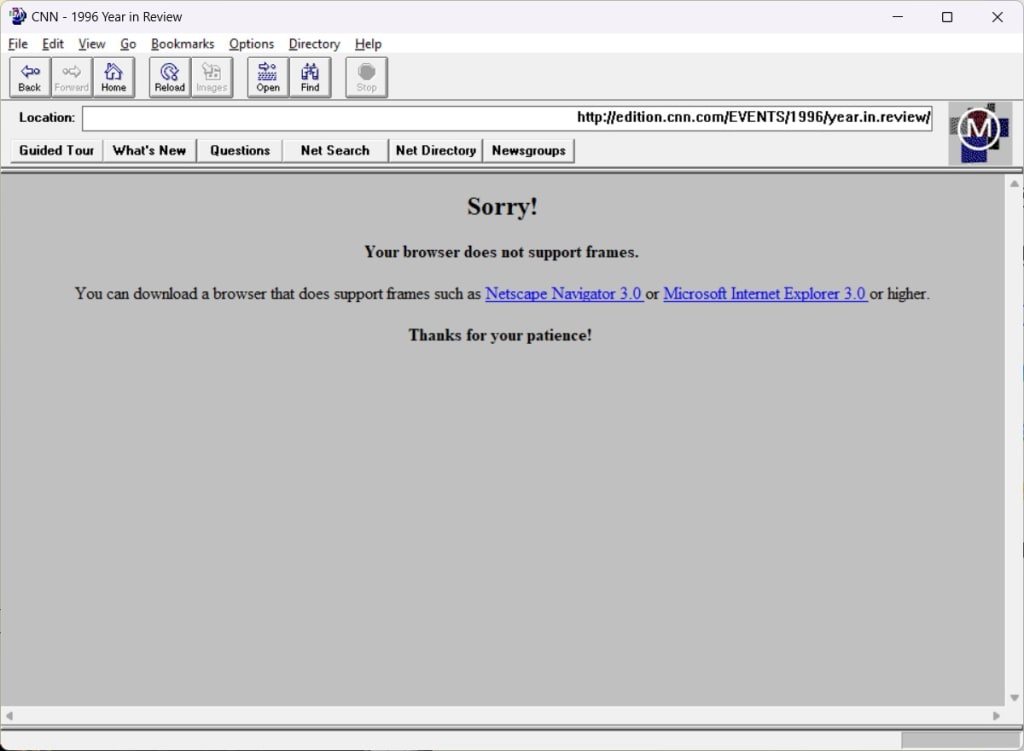Open the Options menu
This screenshot has height=751, width=1024.
pos(251,44)
